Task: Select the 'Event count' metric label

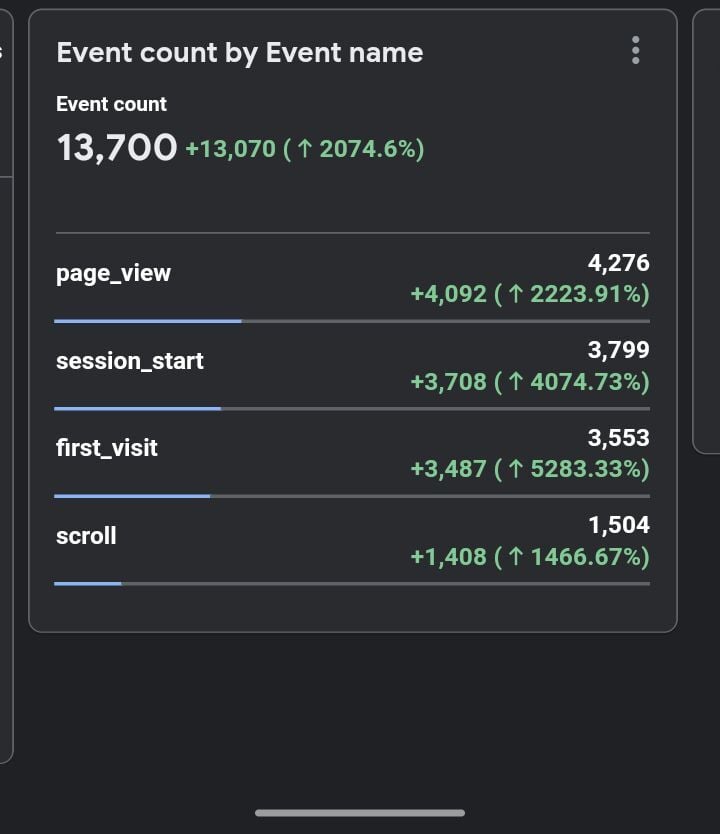Action: click(111, 104)
